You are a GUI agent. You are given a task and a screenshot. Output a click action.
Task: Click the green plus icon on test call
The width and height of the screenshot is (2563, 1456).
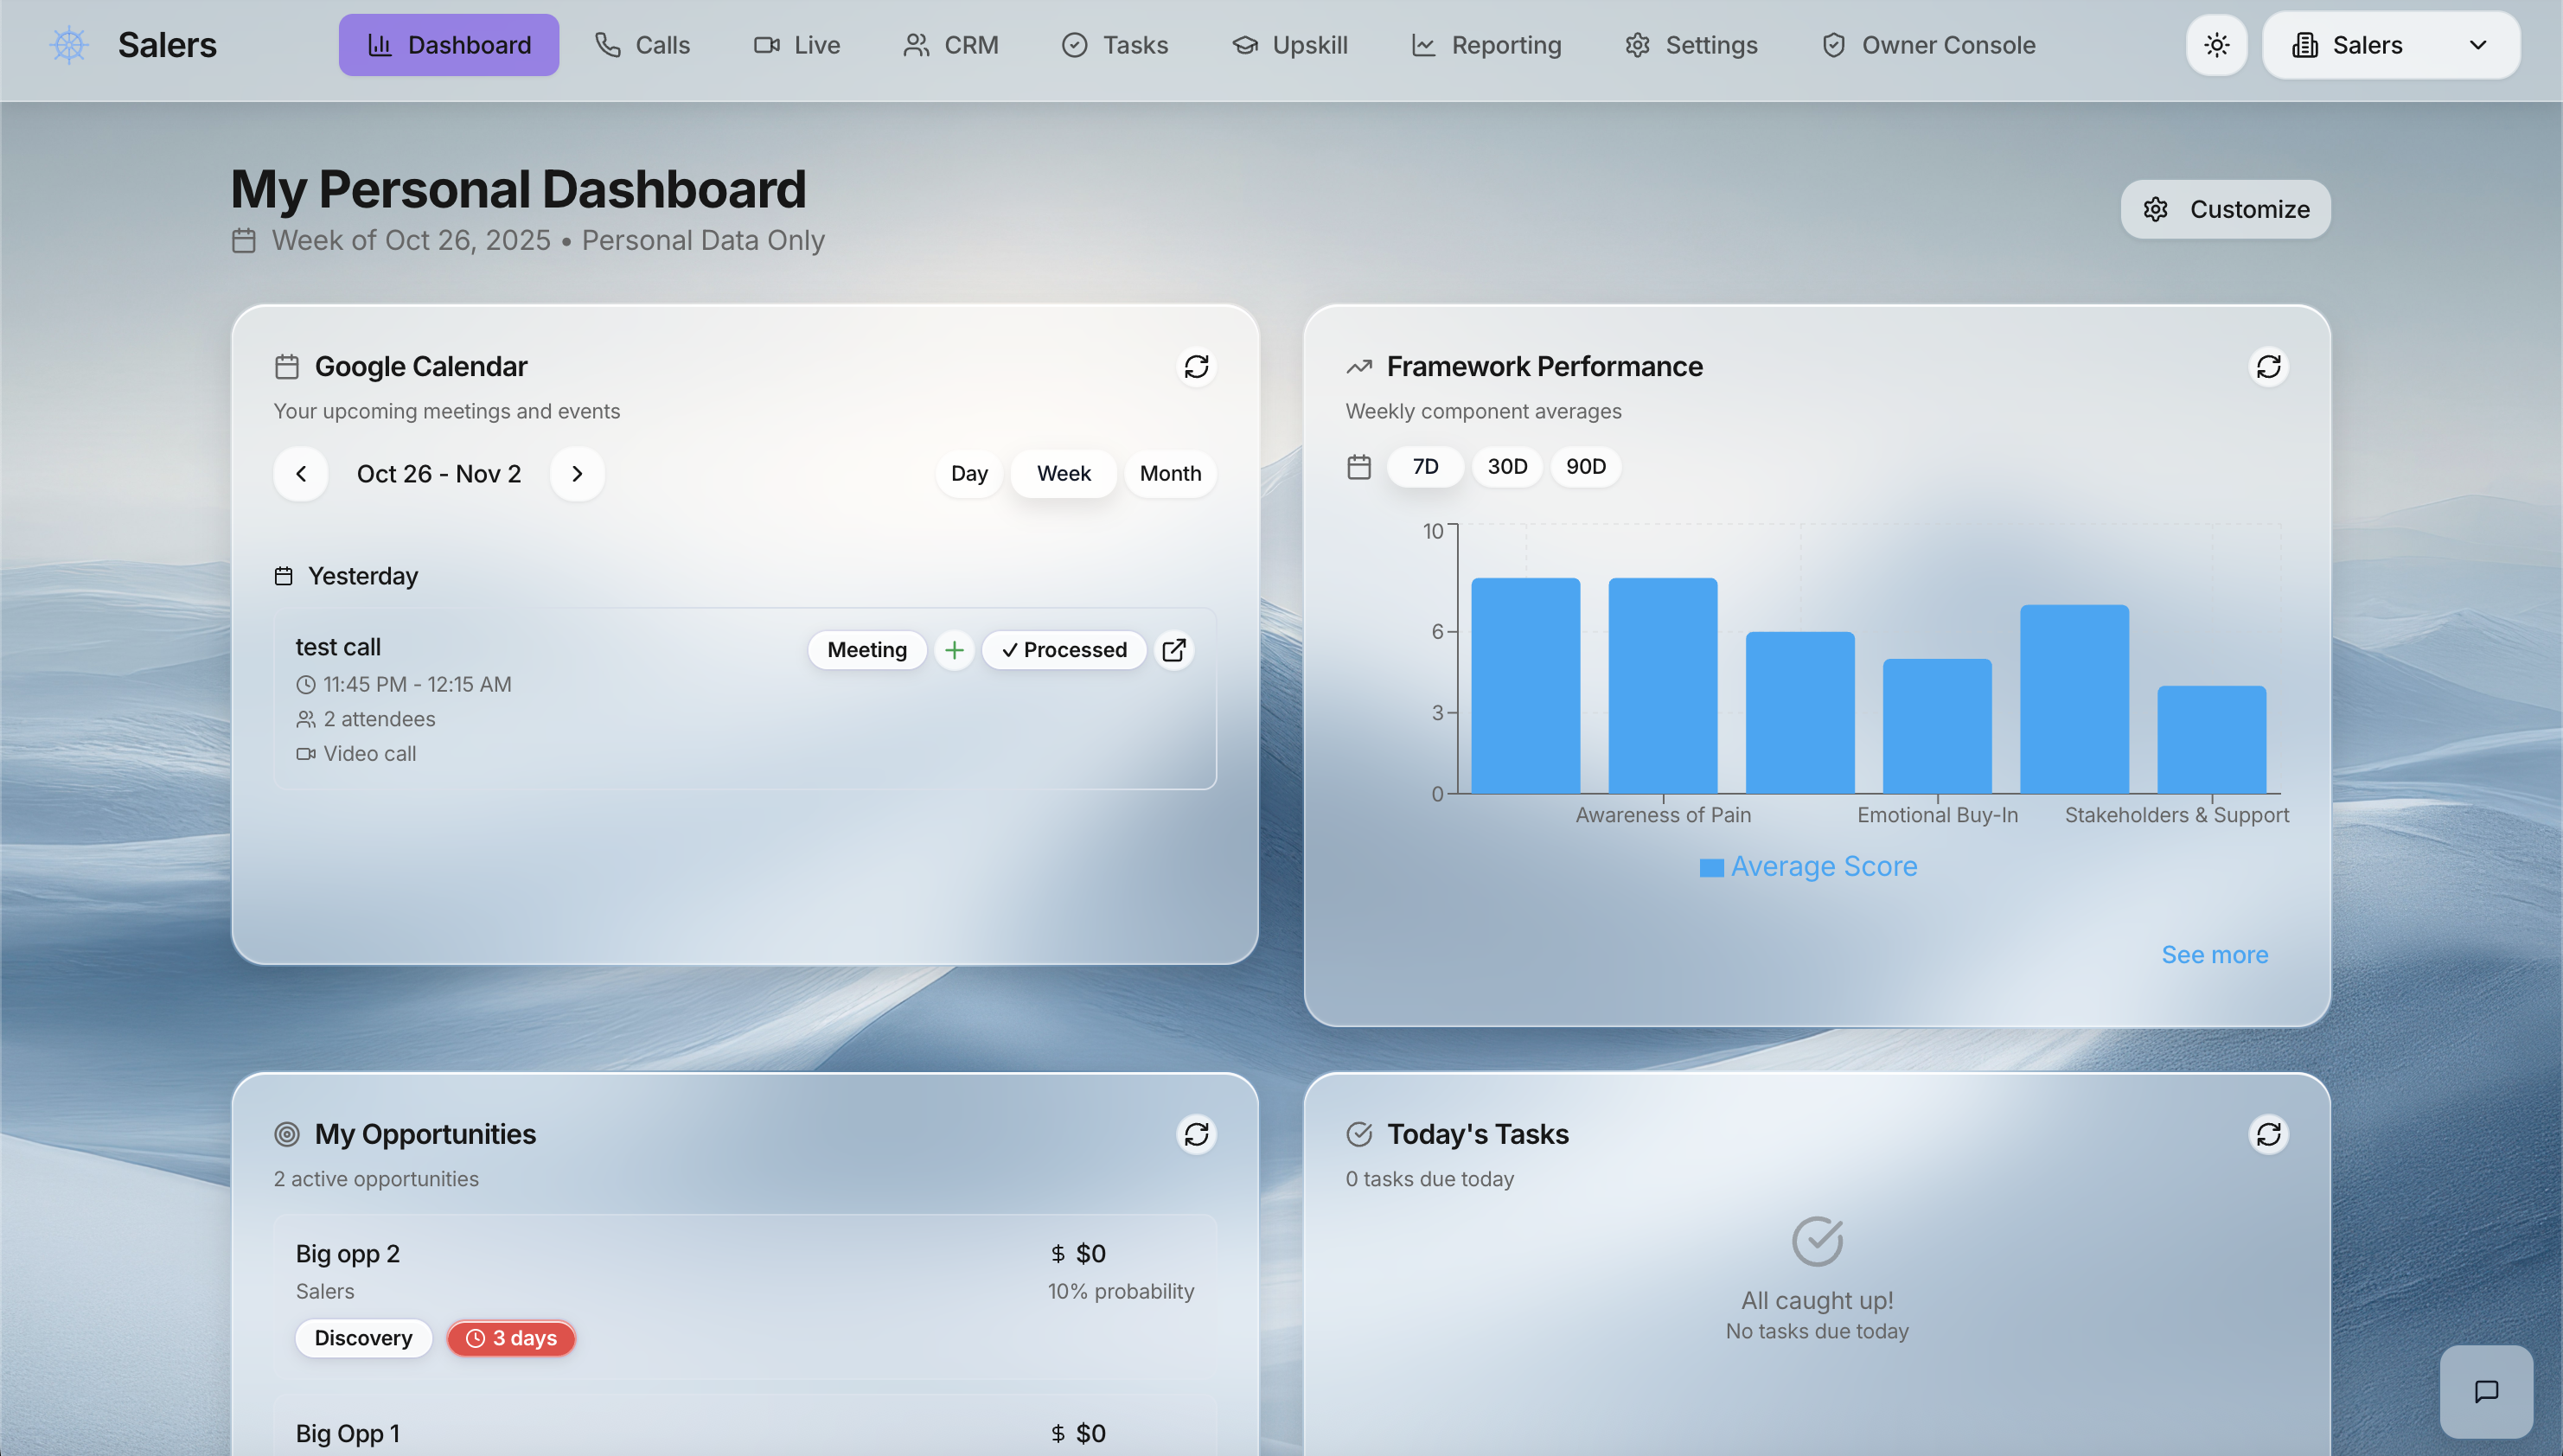point(954,650)
